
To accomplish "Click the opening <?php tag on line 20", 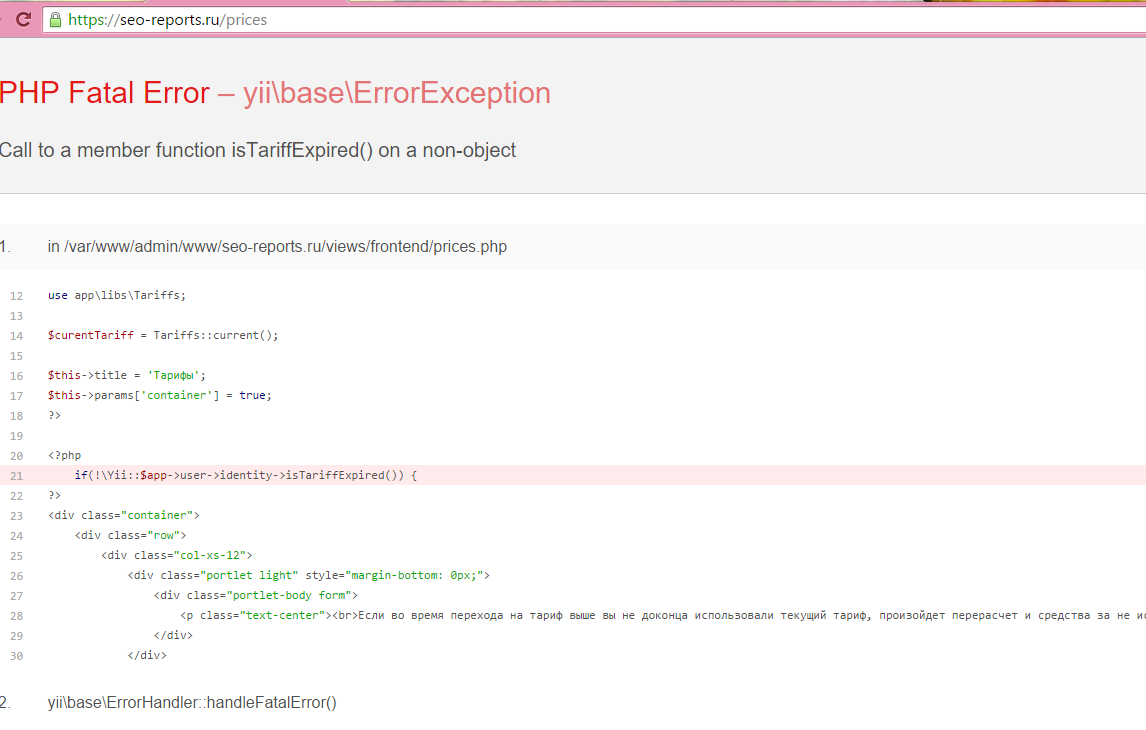I will pos(64,455).
